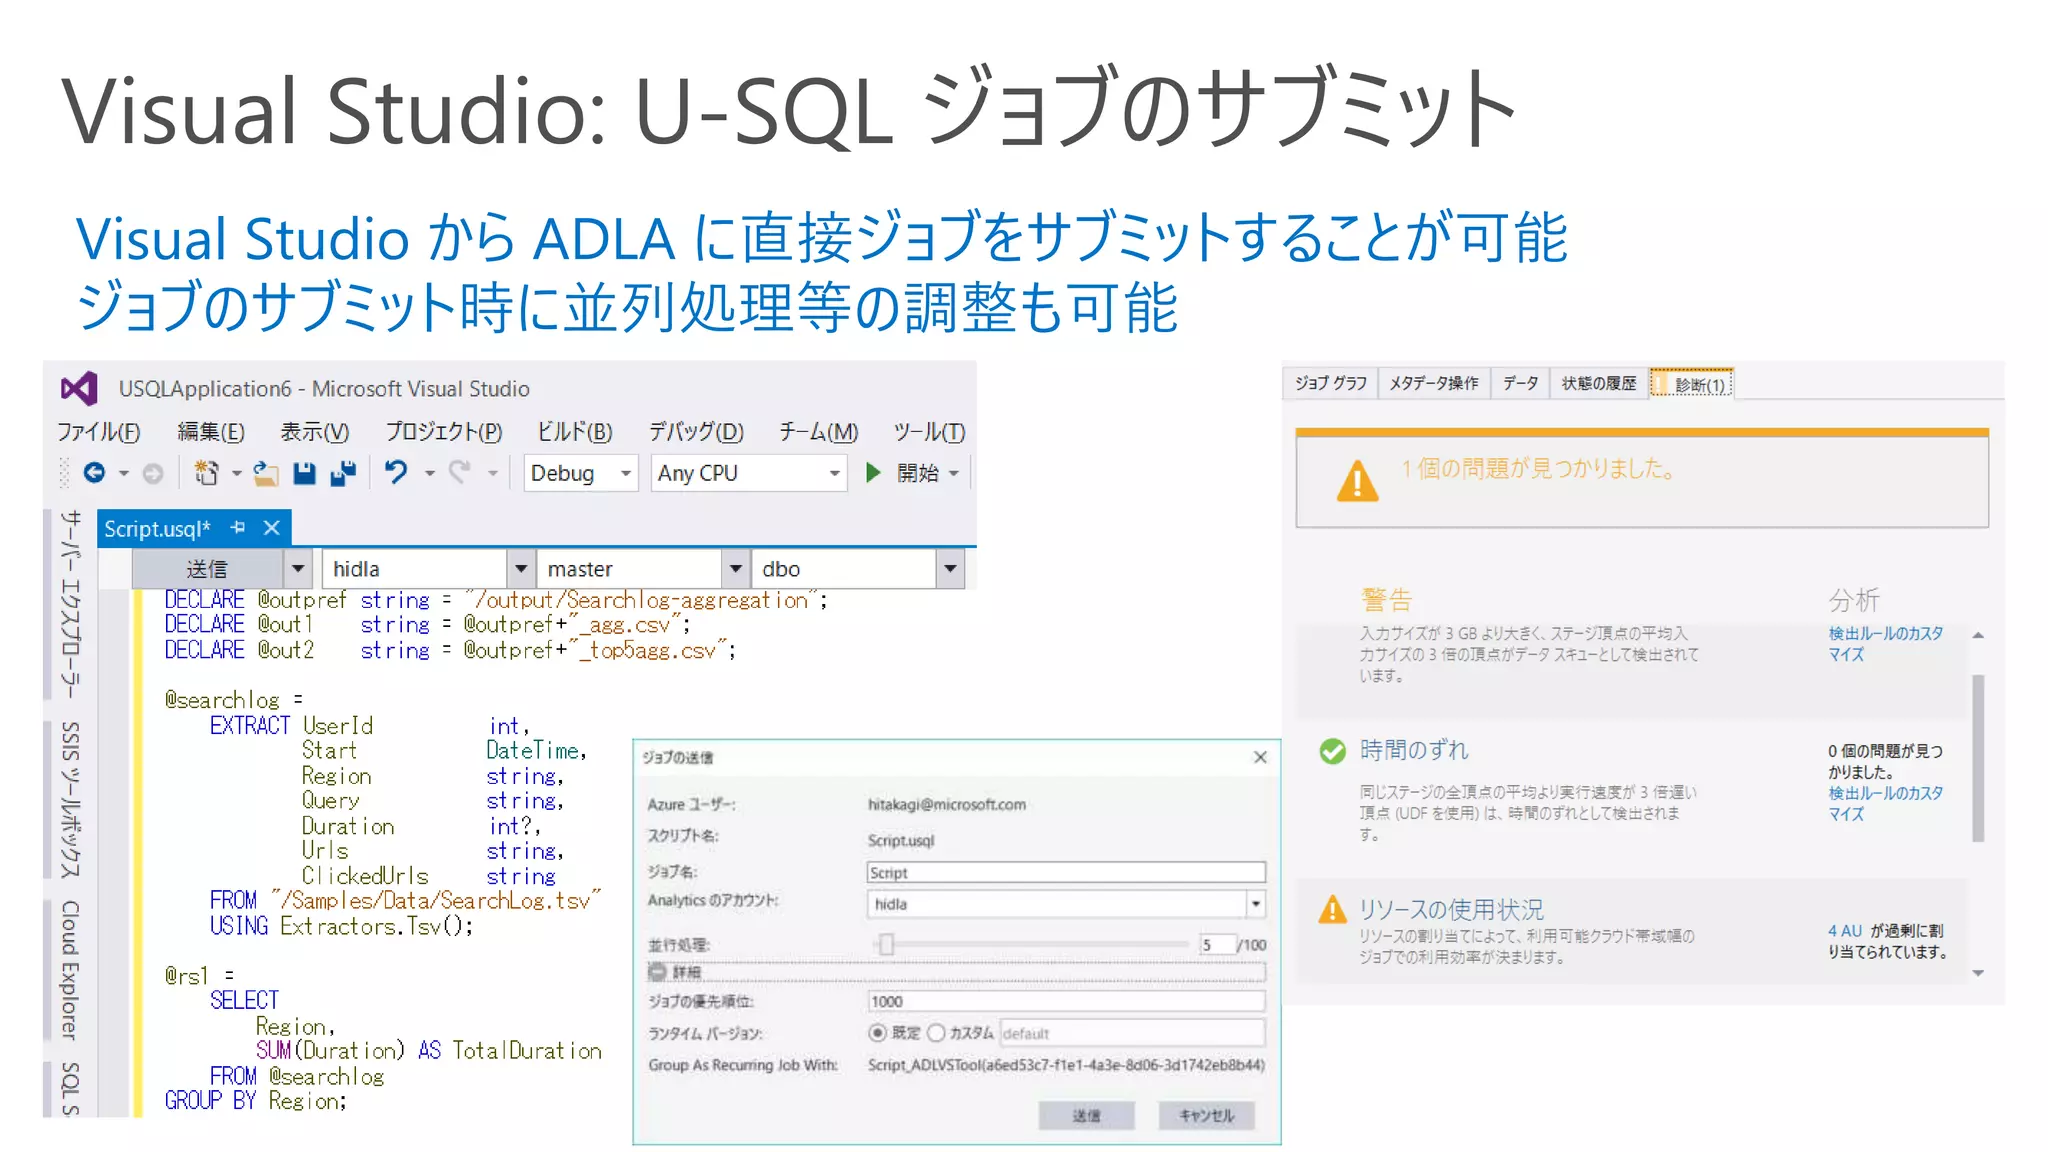Click the orange warning triangle in the problem banner

1357,481
